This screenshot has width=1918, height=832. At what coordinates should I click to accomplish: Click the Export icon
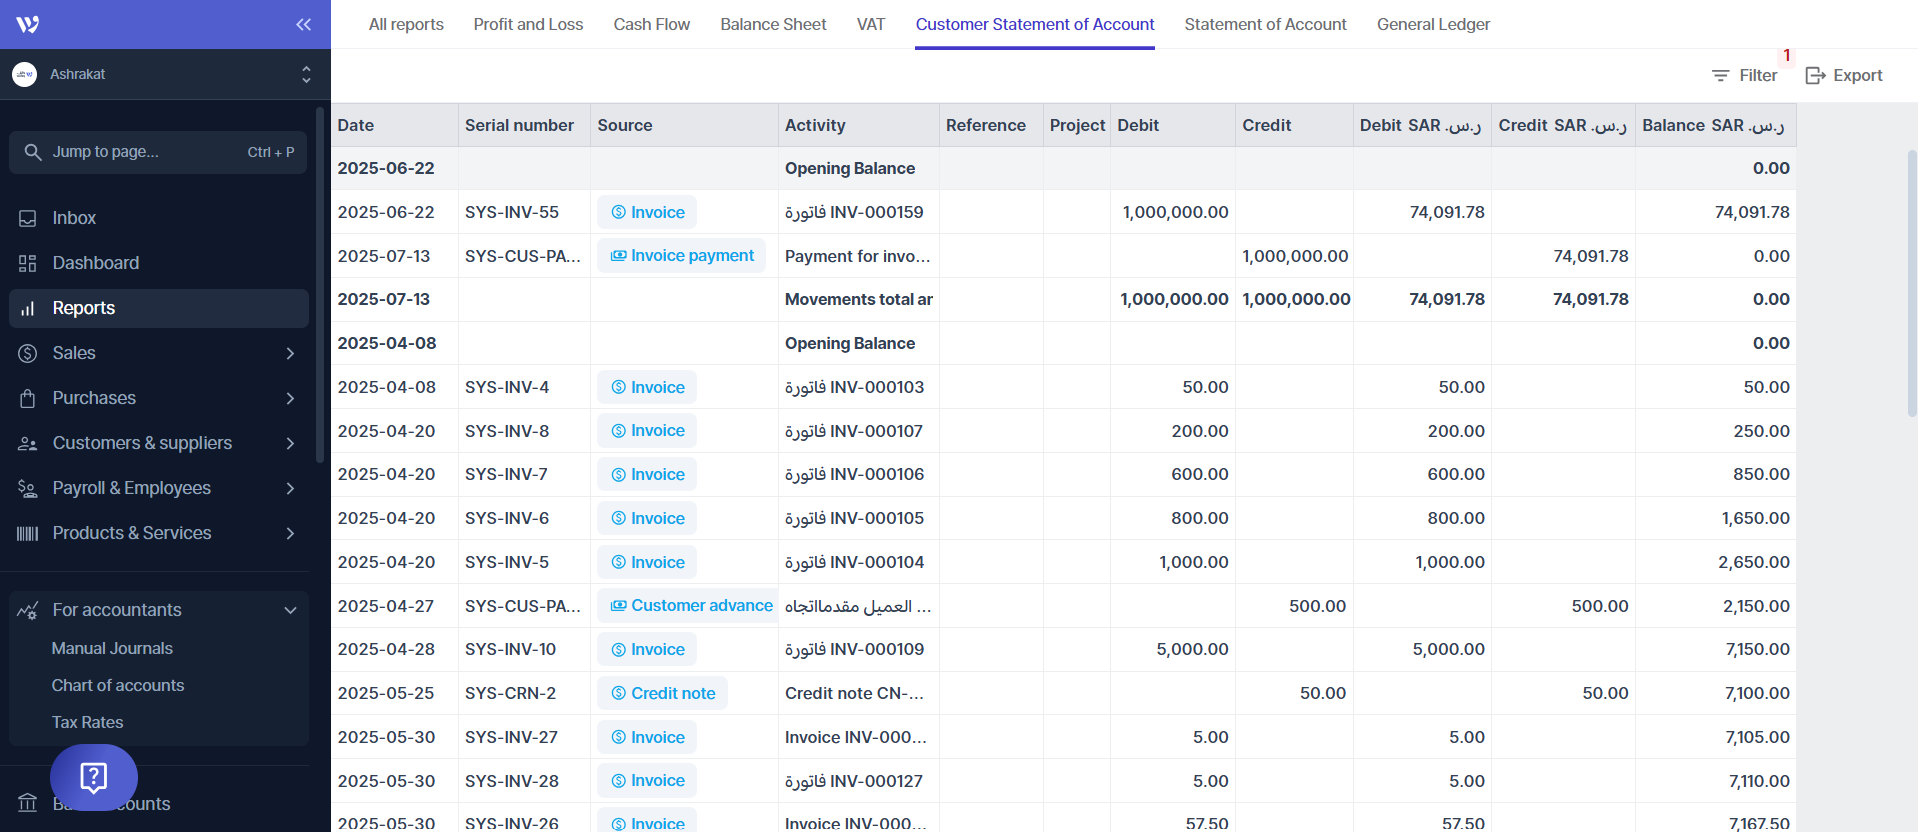(1815, 76)
